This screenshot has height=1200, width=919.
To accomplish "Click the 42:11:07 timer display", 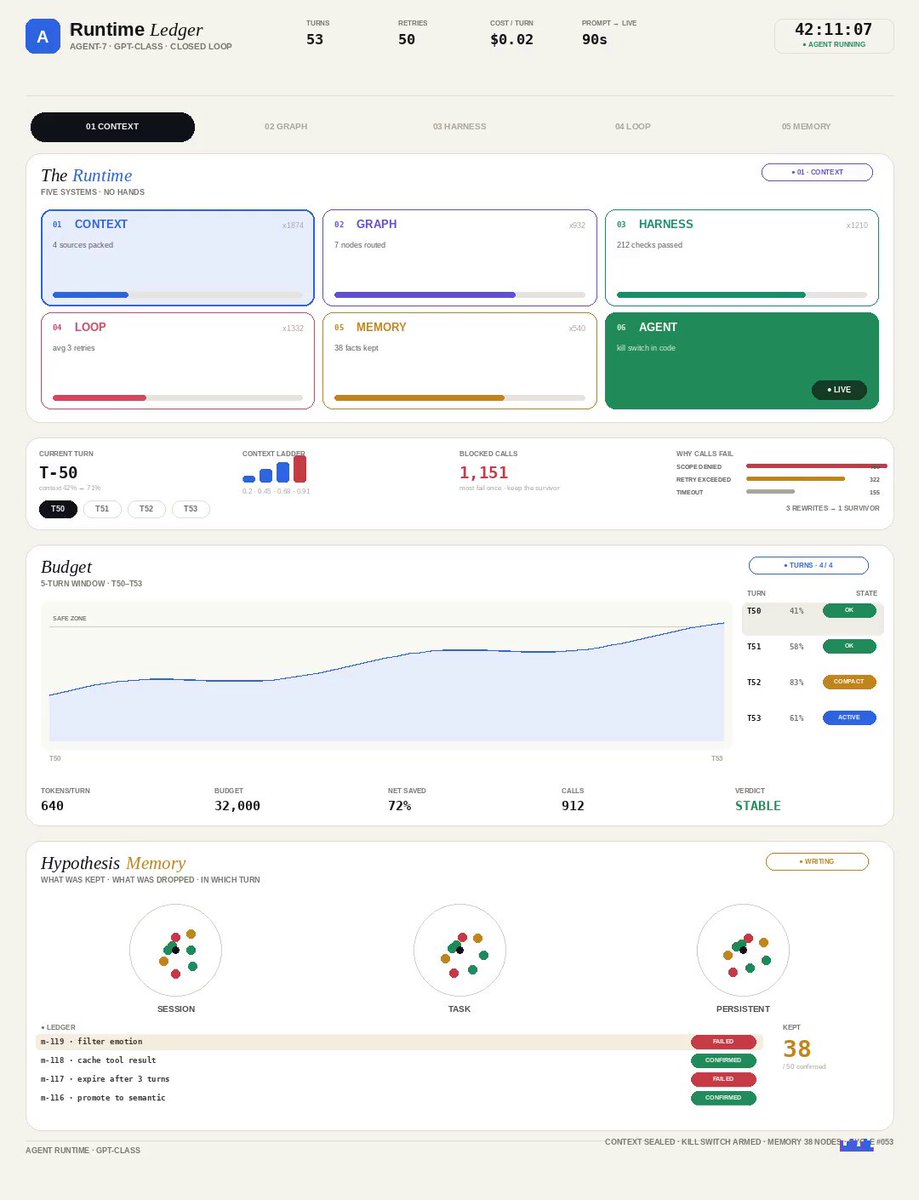I will click(x=833, y=30).
